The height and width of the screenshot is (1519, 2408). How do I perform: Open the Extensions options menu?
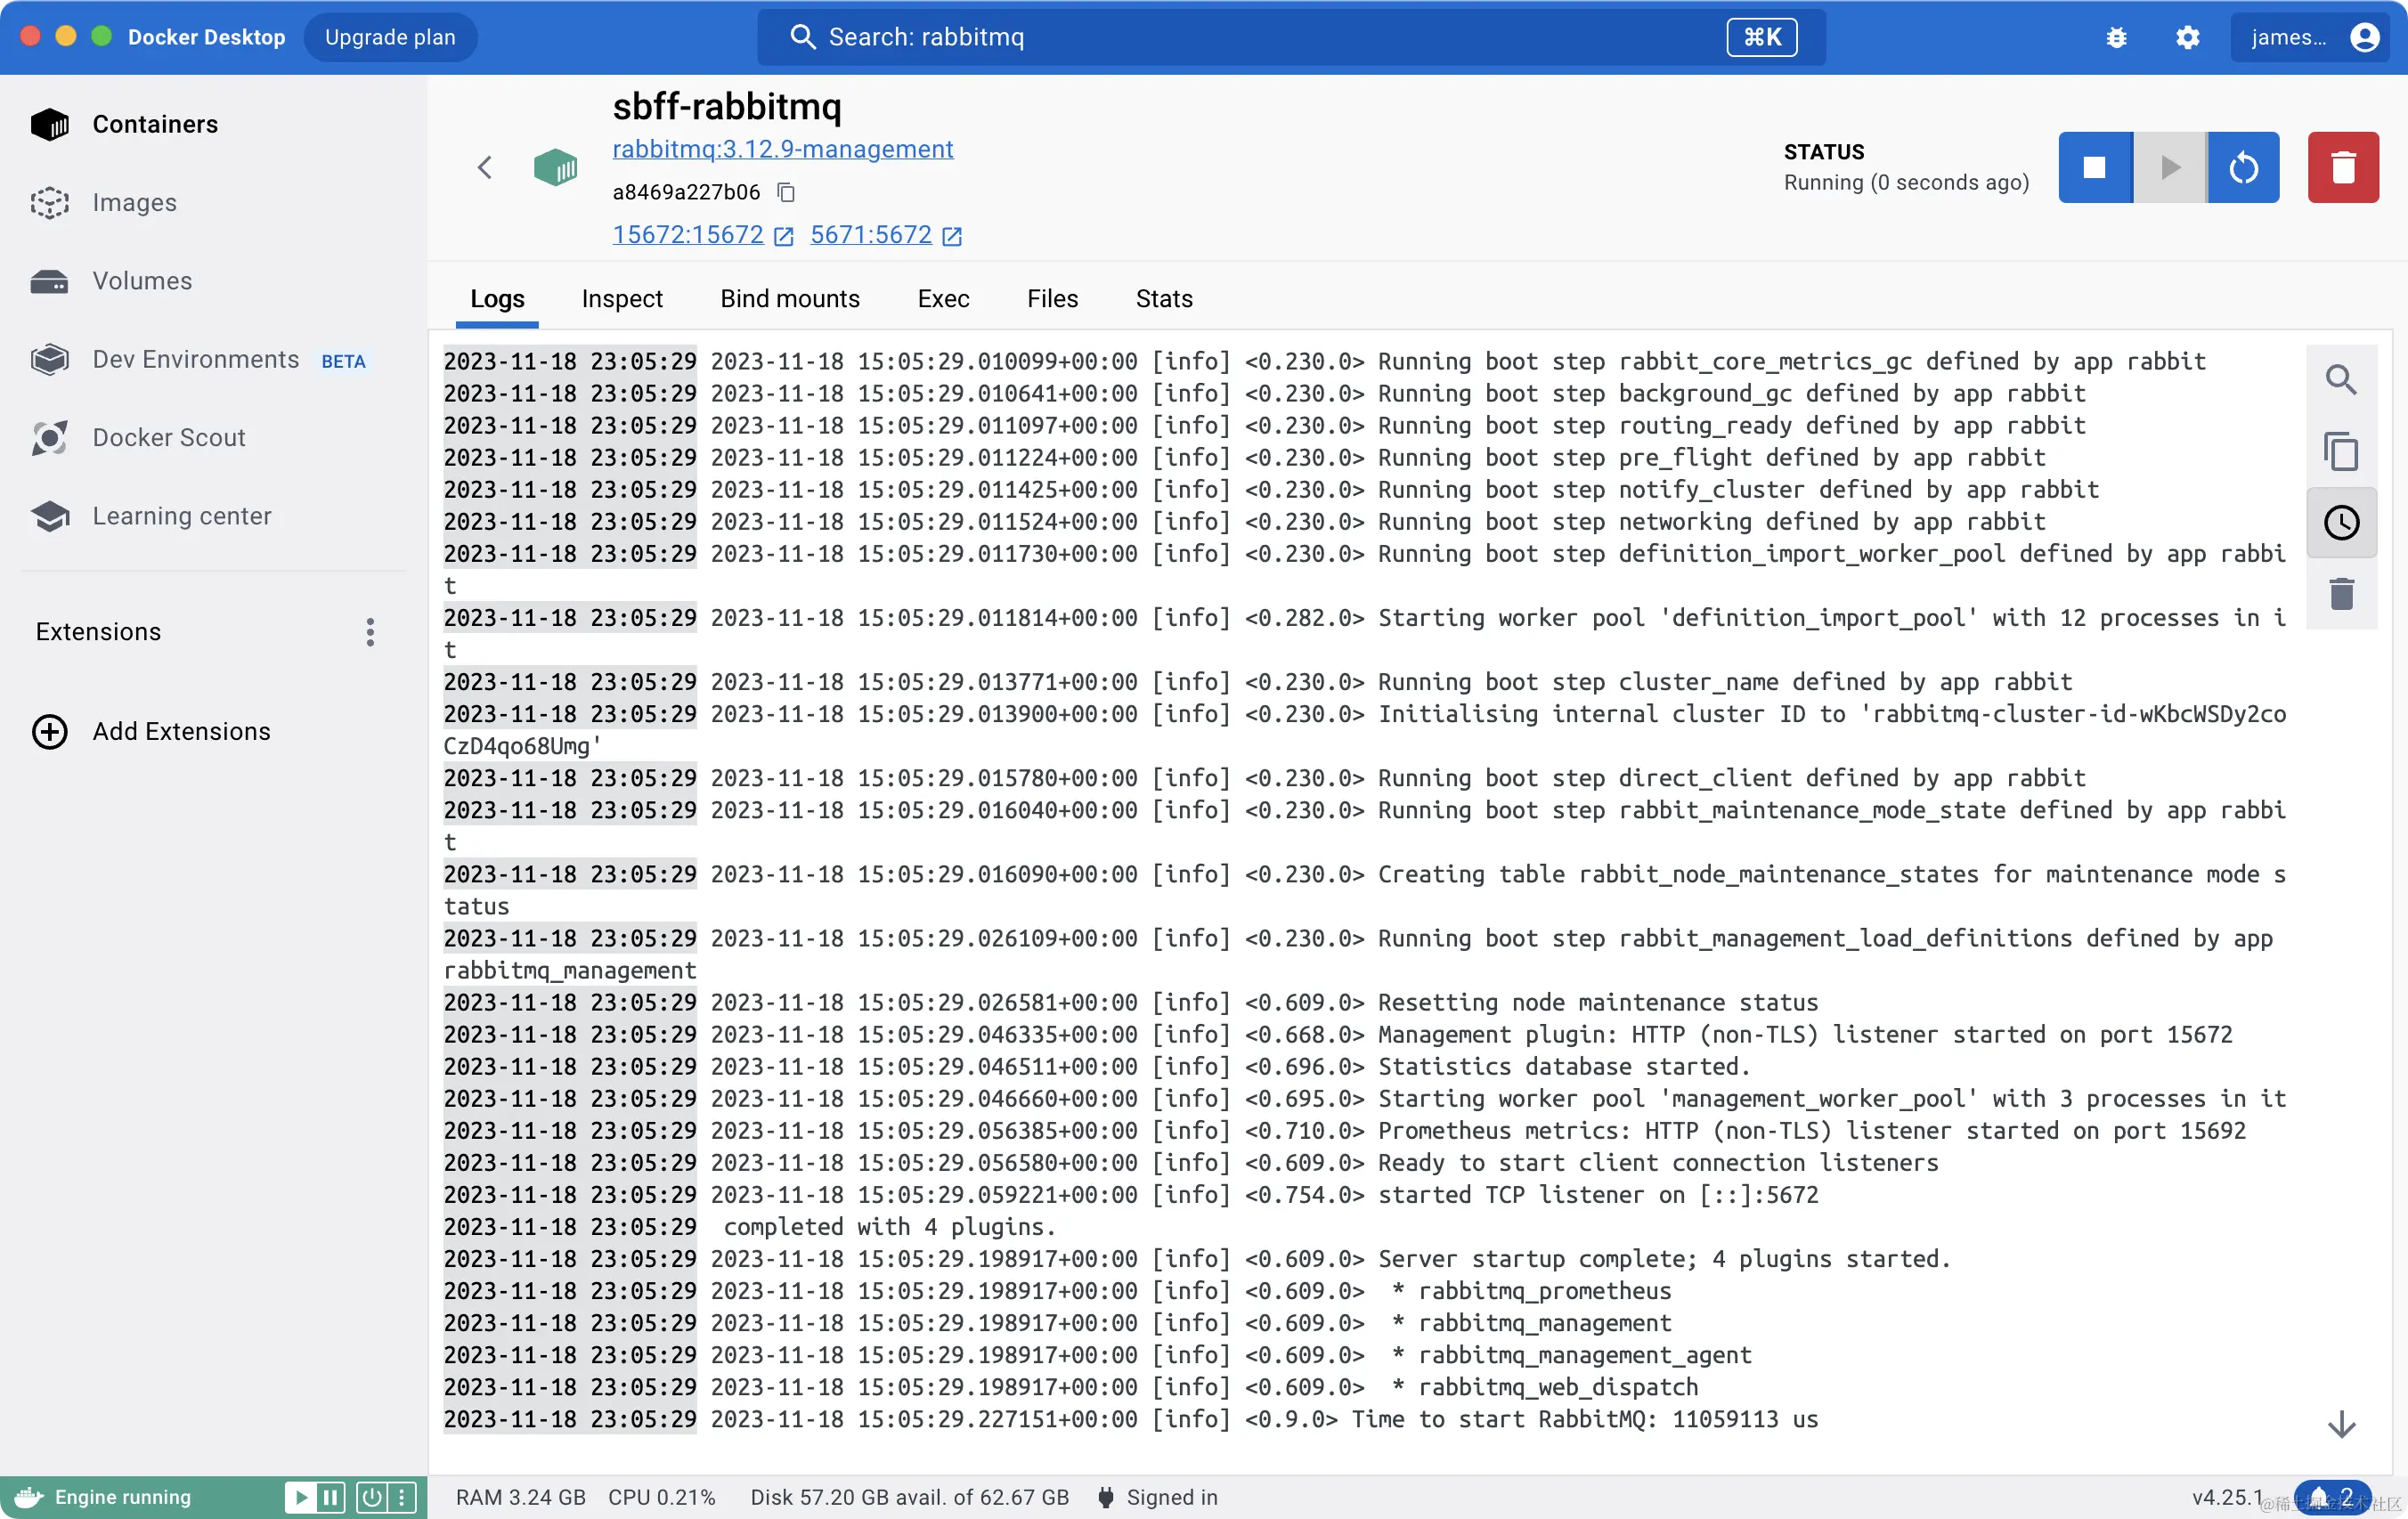(369, 631)
